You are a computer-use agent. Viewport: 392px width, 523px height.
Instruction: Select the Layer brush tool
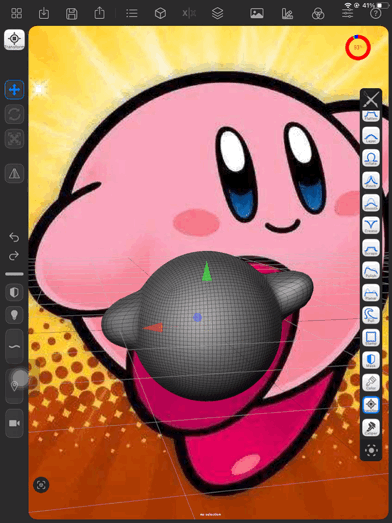371,135
